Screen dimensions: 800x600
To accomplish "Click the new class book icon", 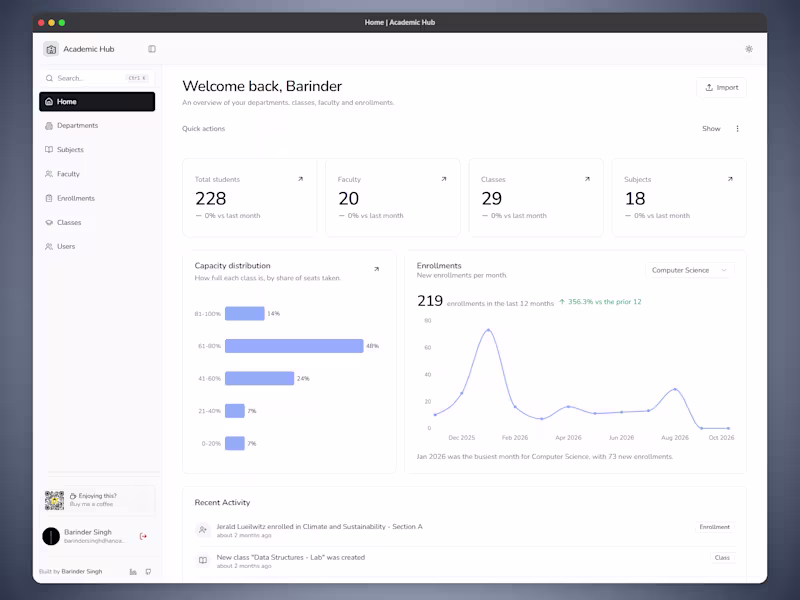I will coord(203,560).
